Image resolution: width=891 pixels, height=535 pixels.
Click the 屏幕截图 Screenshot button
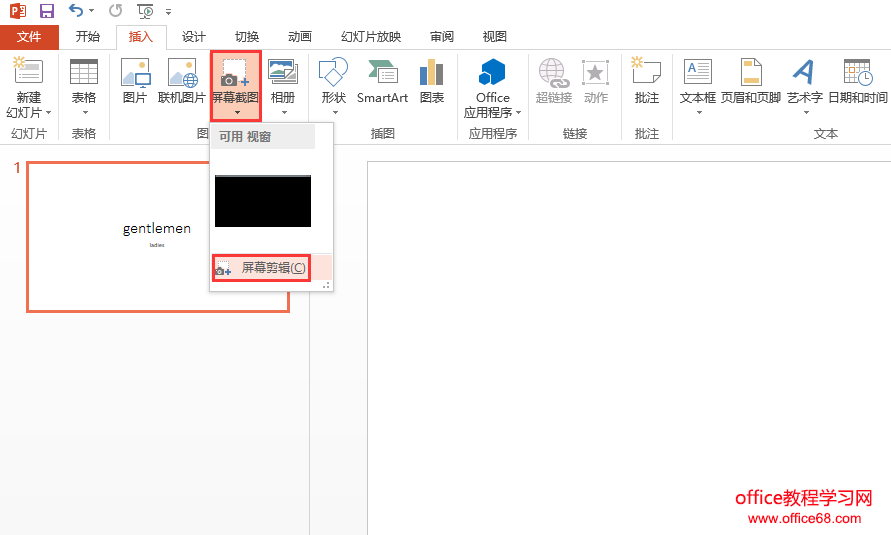point(236,86)
